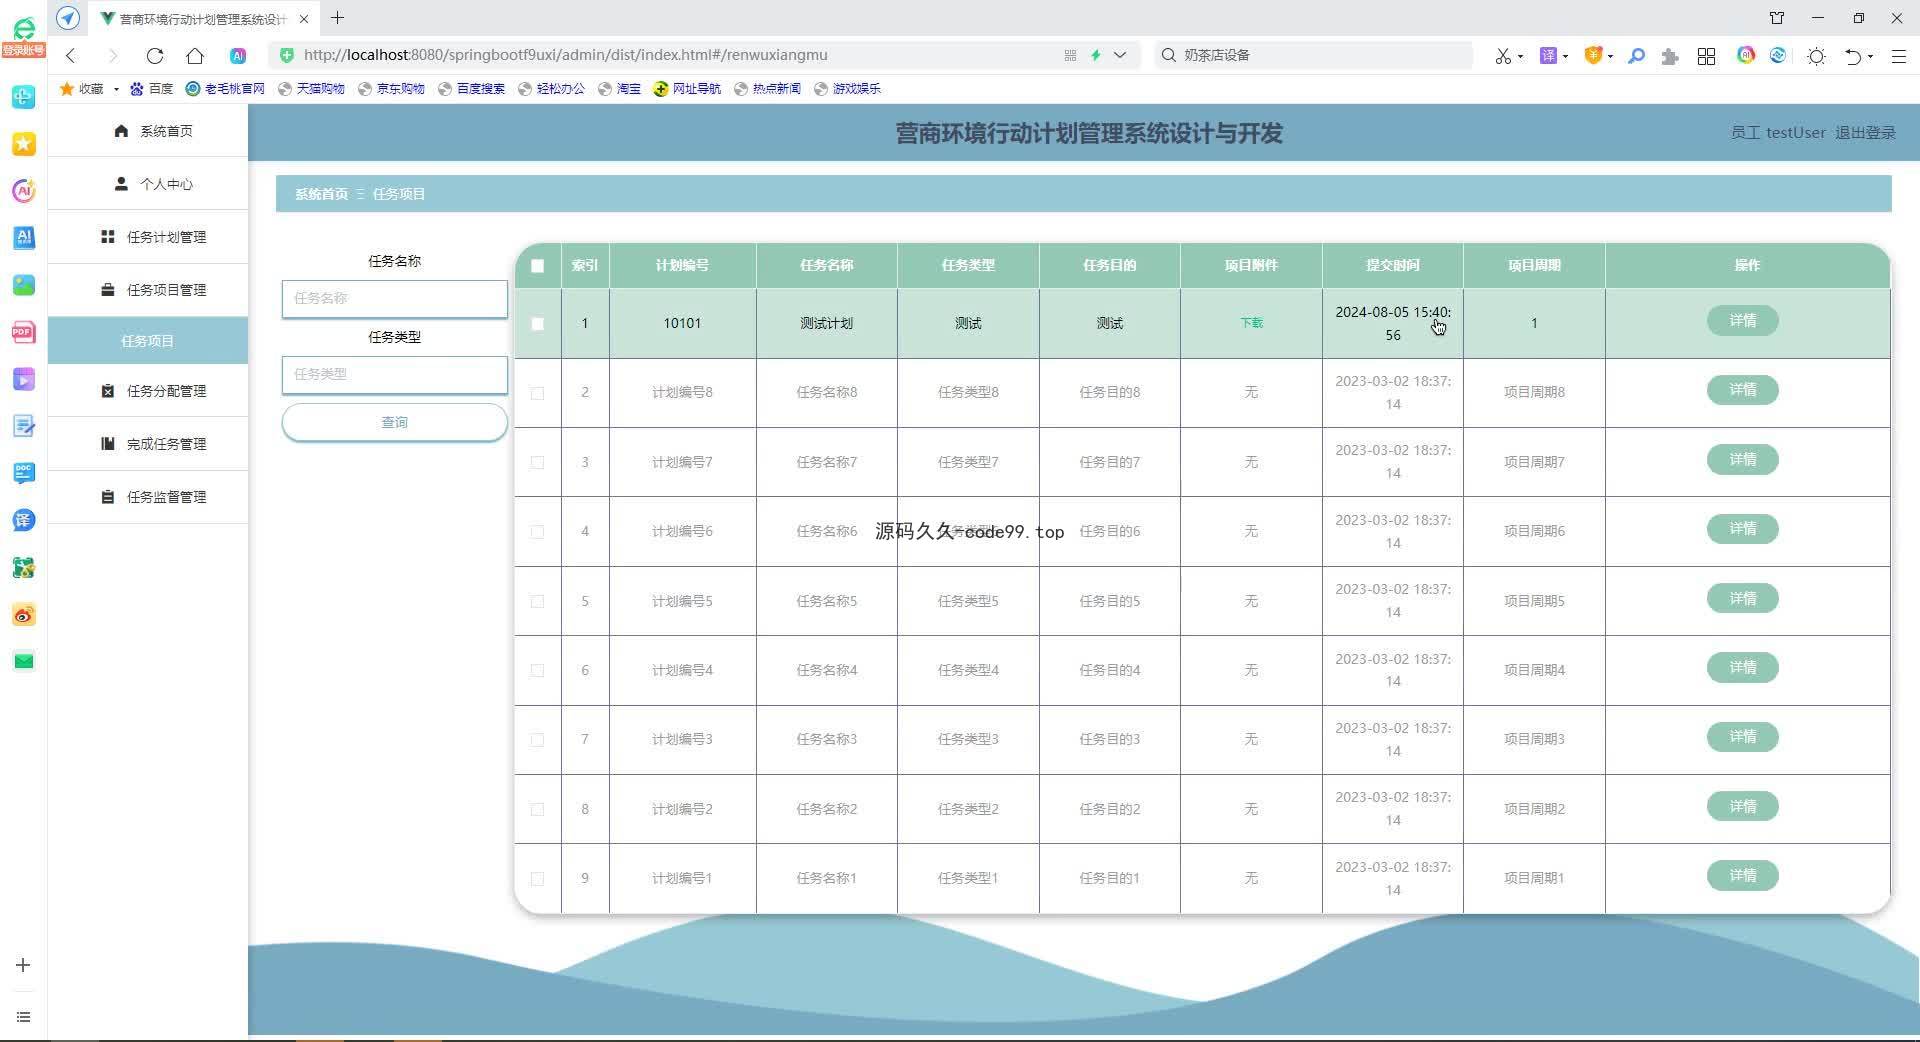Screen dimensions: 1920x1042
Task: Click 系统首页 breadcrumb link
Action: click(x=321, y=194)
